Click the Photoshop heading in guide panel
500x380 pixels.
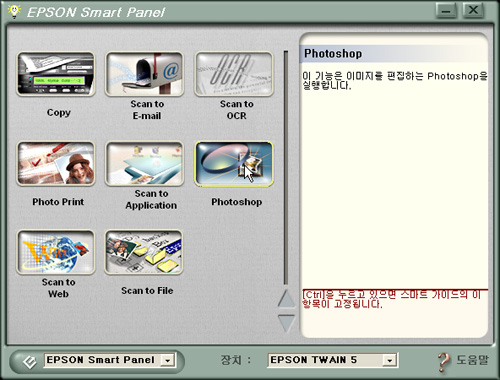point(333,53)
